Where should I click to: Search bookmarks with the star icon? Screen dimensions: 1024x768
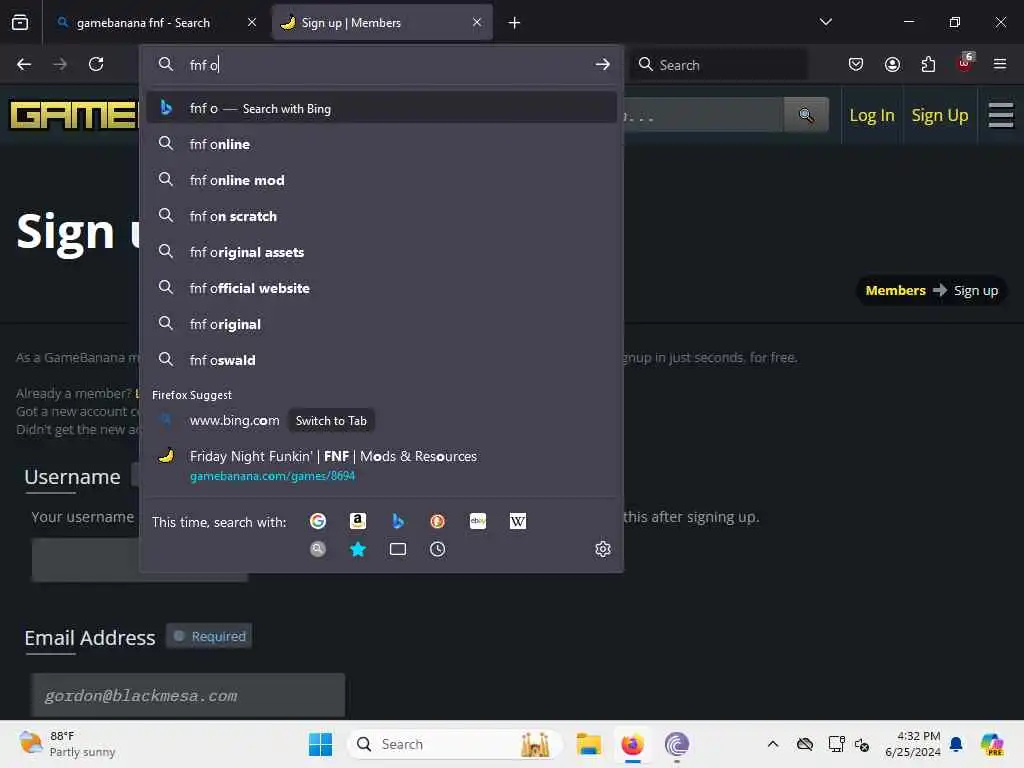(x=358, y=549)
